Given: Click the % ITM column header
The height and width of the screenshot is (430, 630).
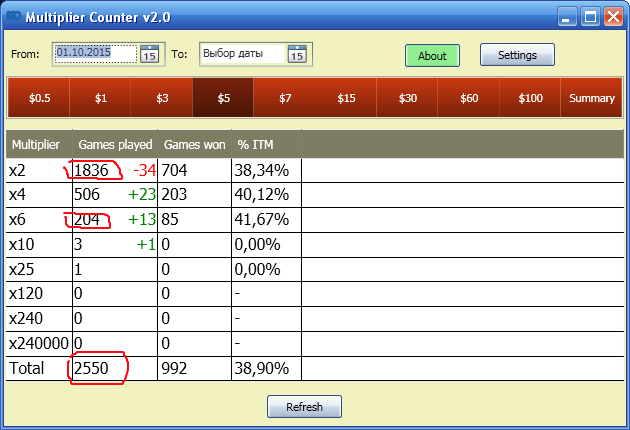Looking at the screenshot, I should pyautogui.click(x=266, y=144).
